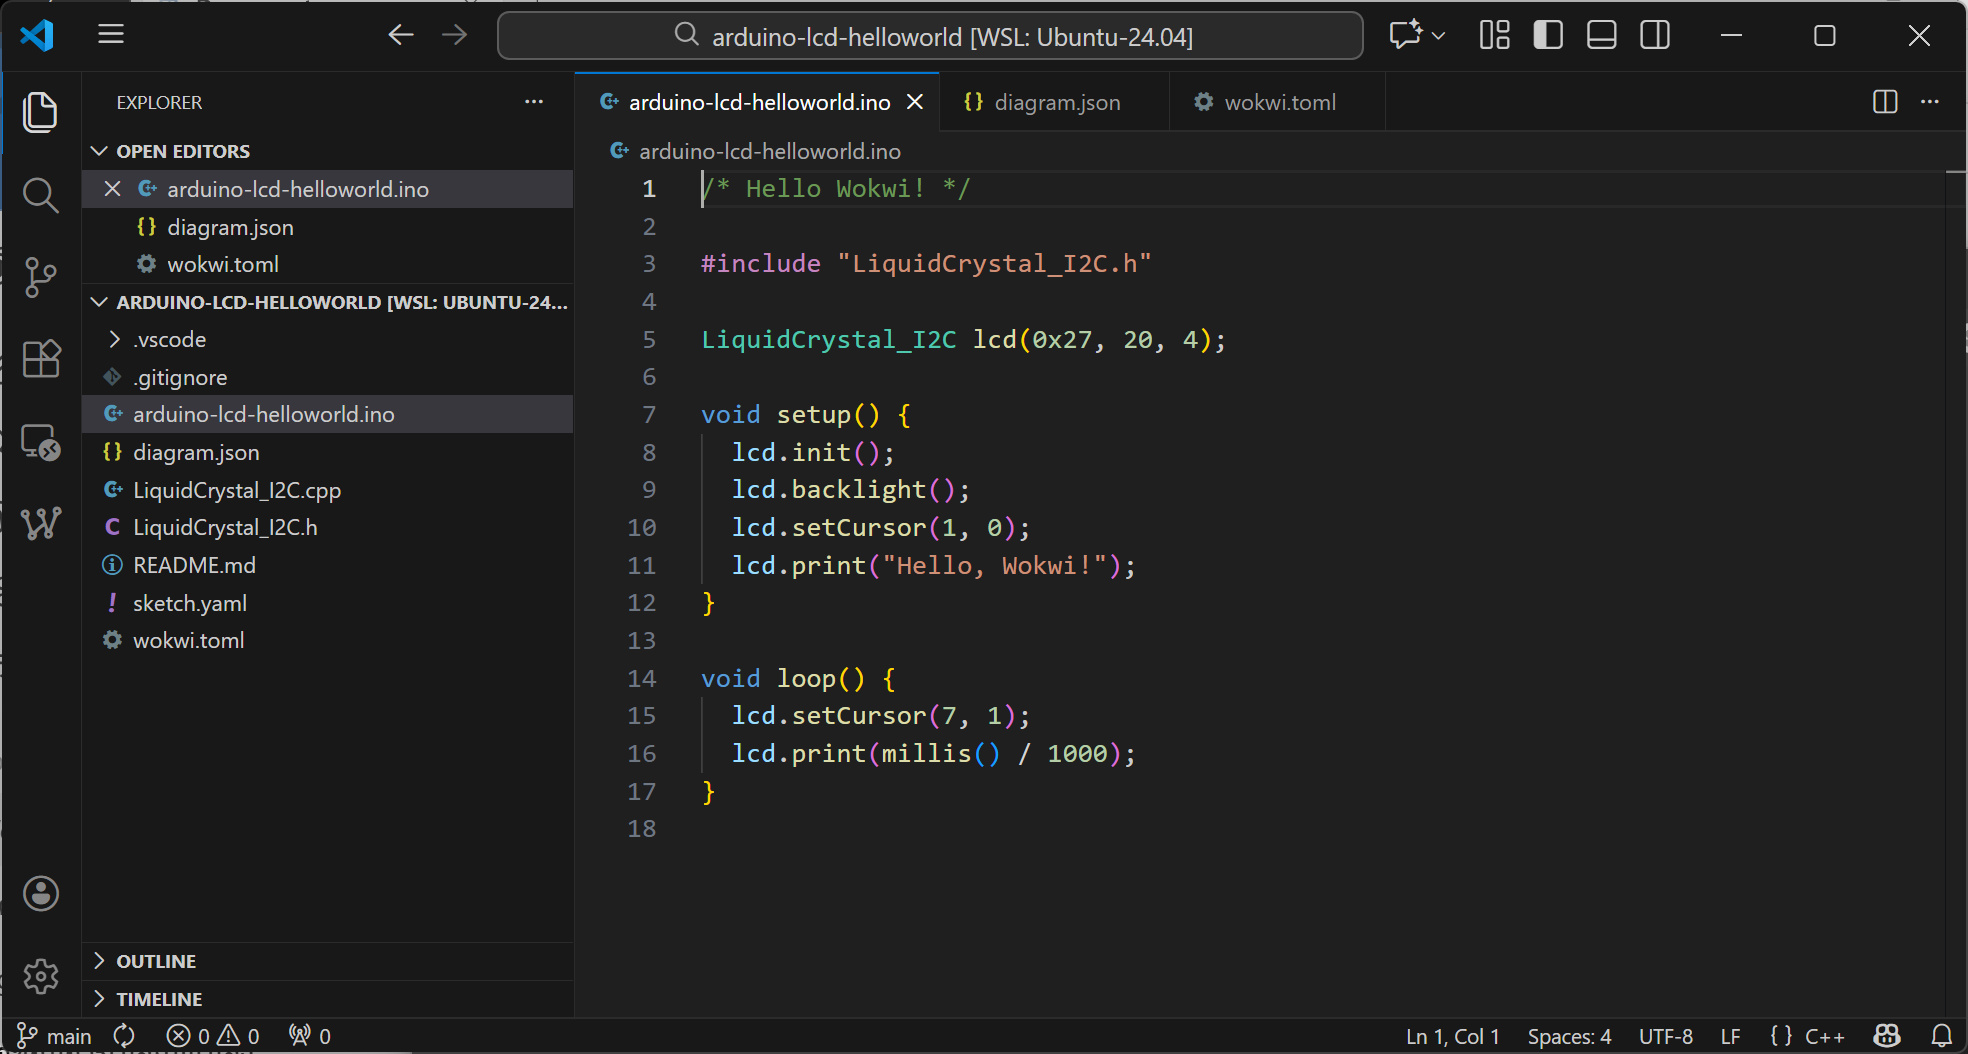This screenshot has height=1054, width=1968.
Task: Open the Source Control view
Action: [40, 277]
